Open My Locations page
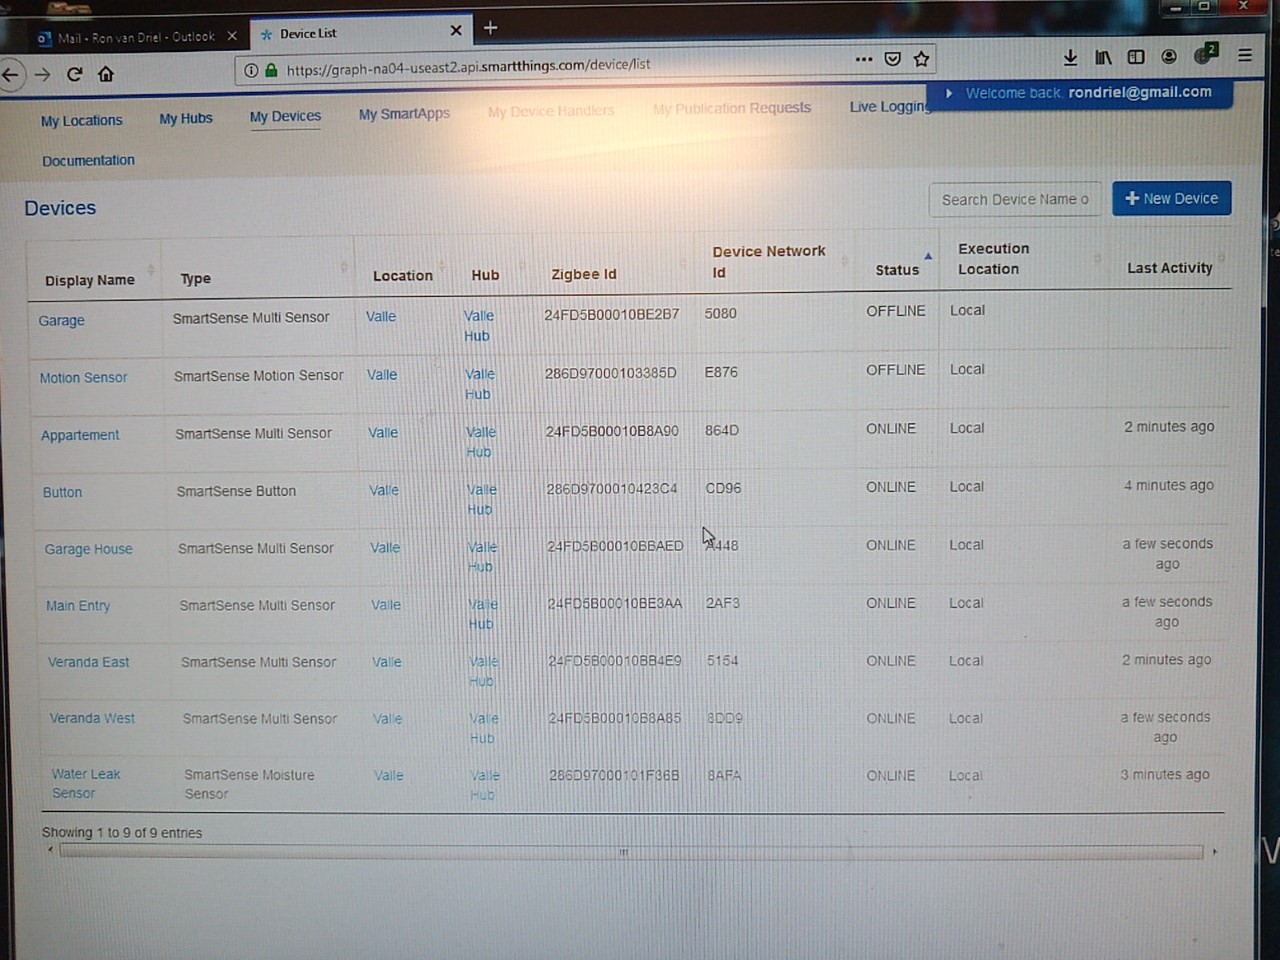Viewport: 1280px width, 960px height. 82,121
